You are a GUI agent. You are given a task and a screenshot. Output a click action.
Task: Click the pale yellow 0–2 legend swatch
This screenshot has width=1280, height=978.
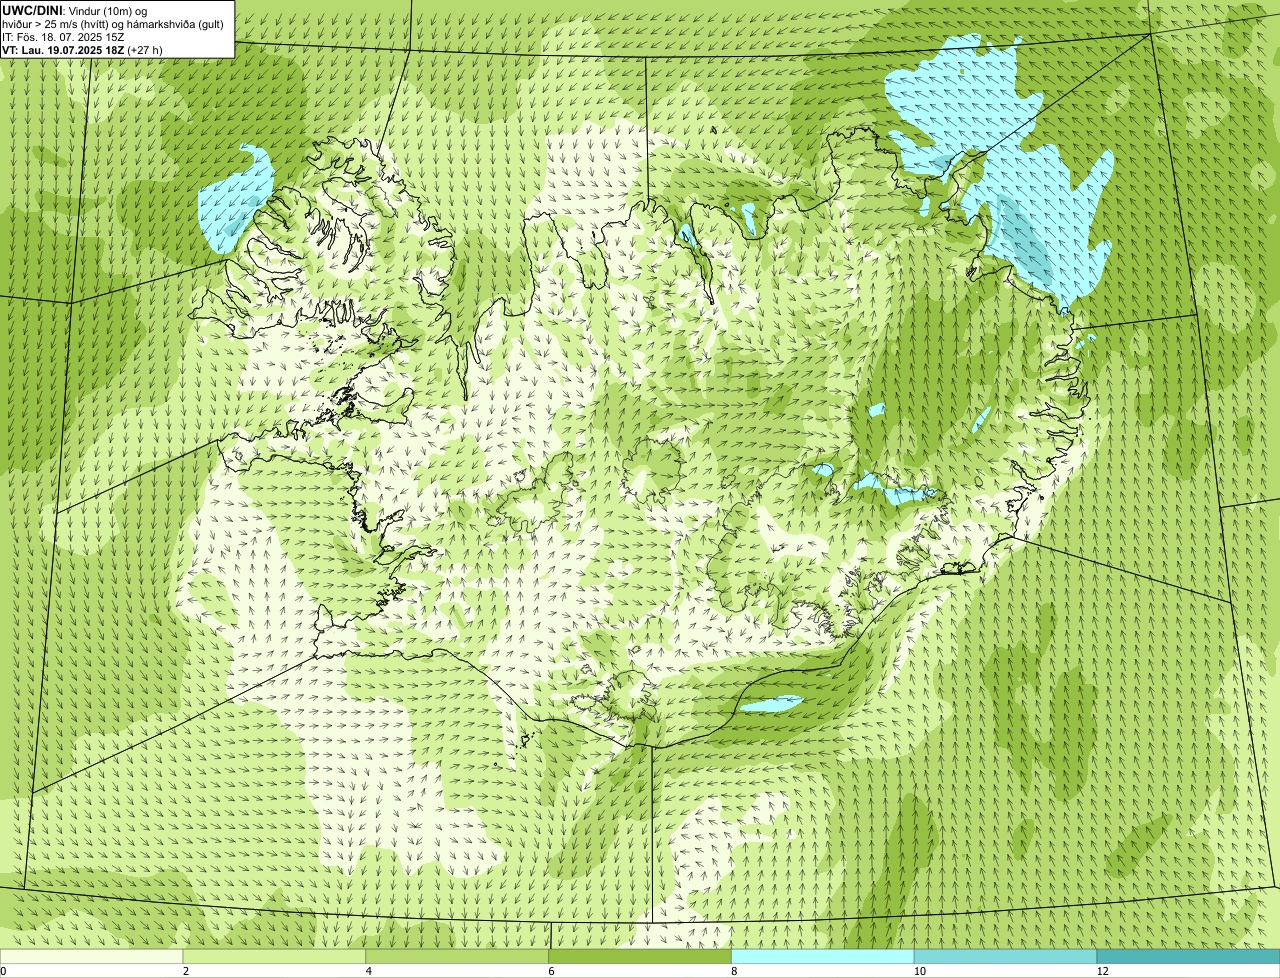91,956
